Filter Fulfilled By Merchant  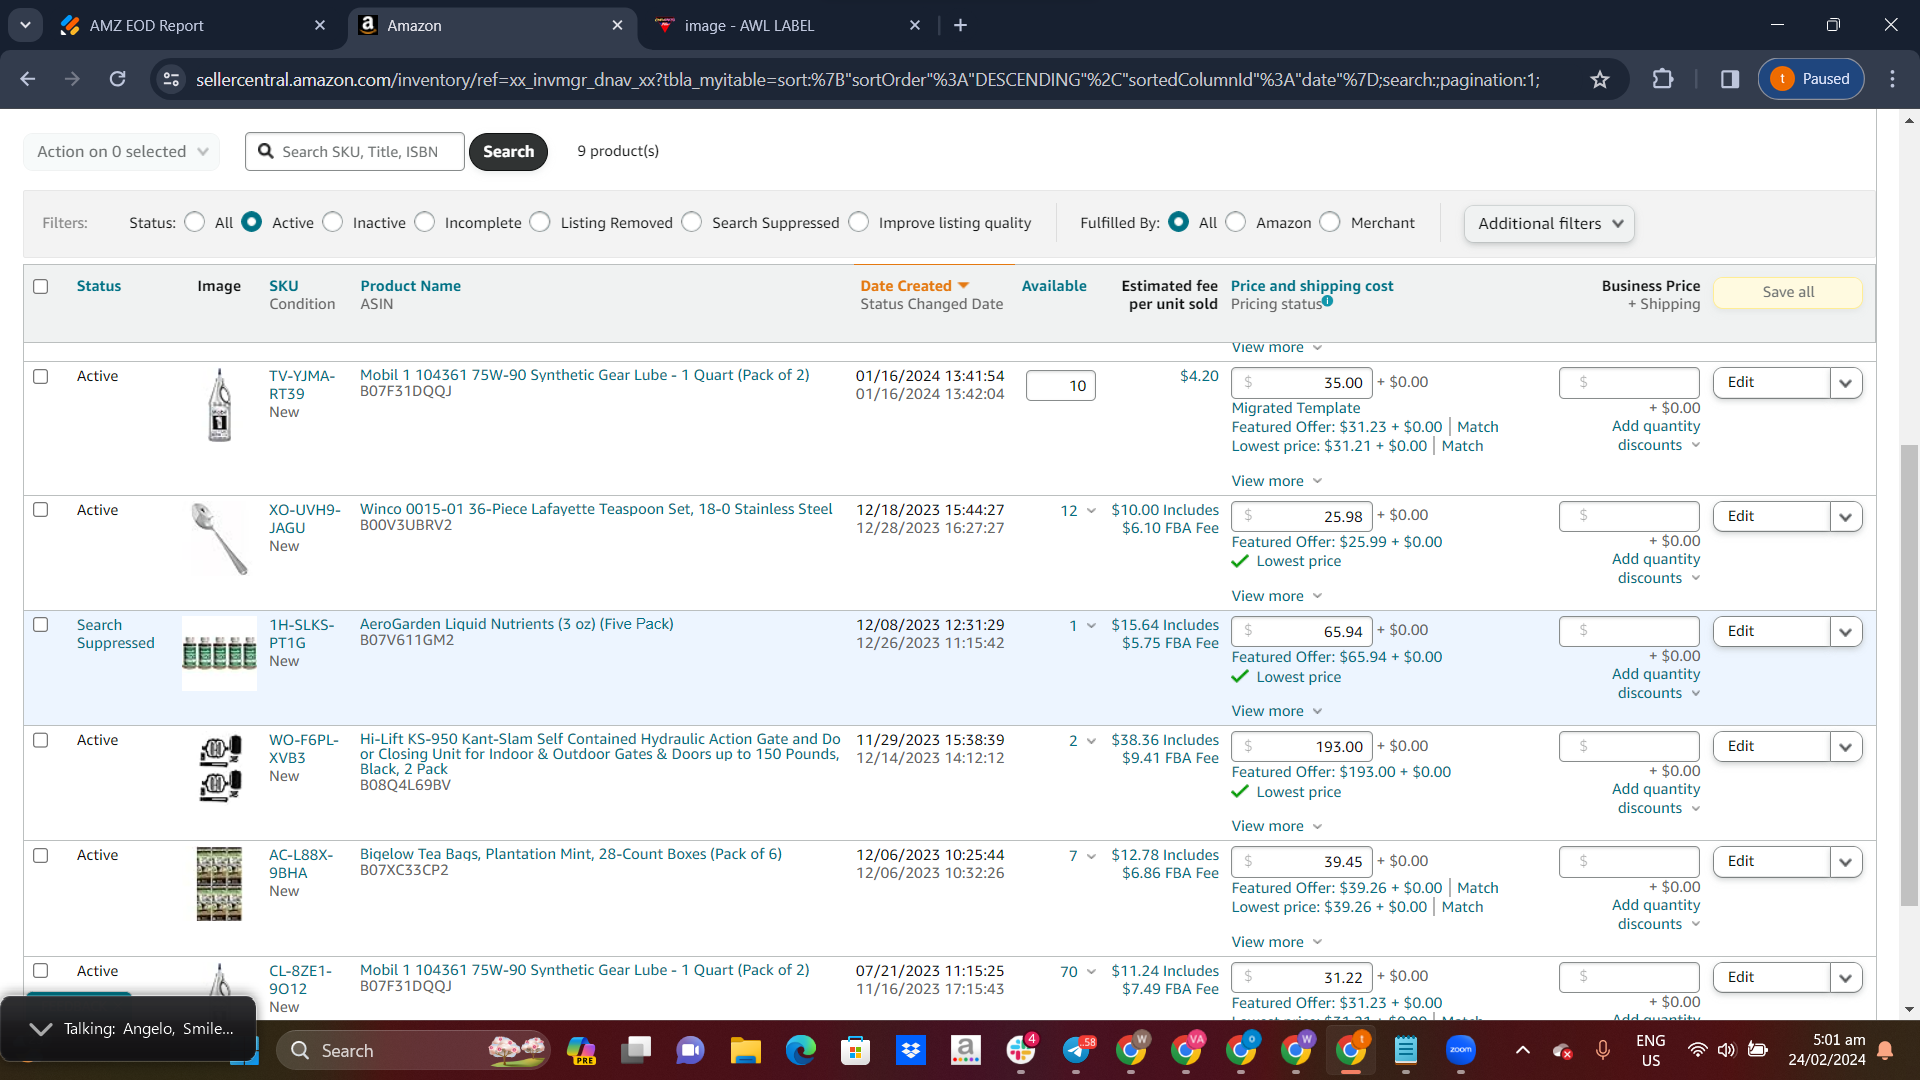[1330, 222]
